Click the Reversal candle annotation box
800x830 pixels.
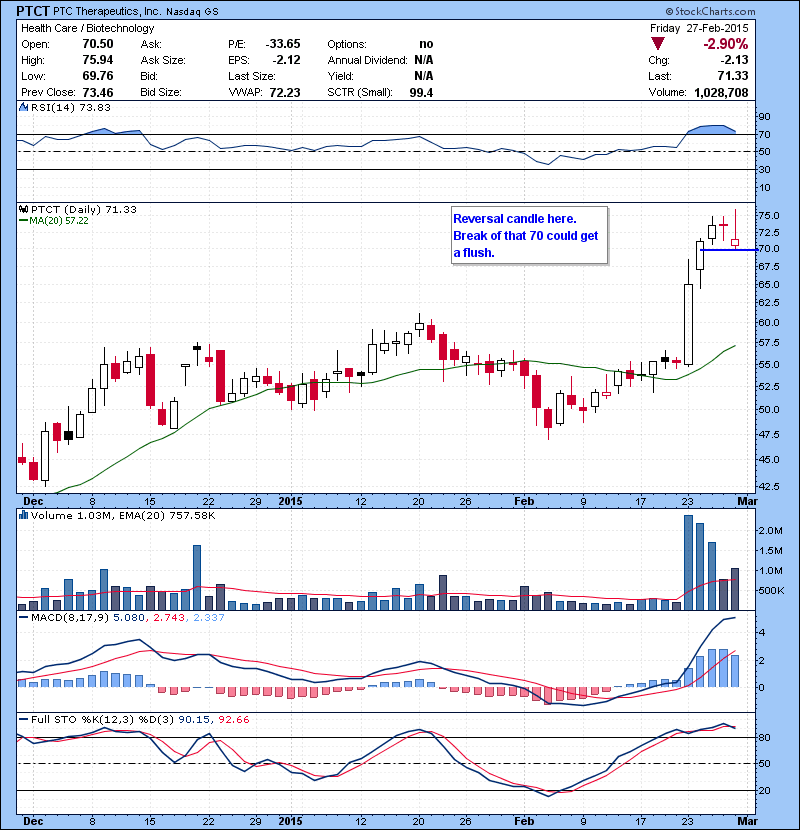coord(529,235)
